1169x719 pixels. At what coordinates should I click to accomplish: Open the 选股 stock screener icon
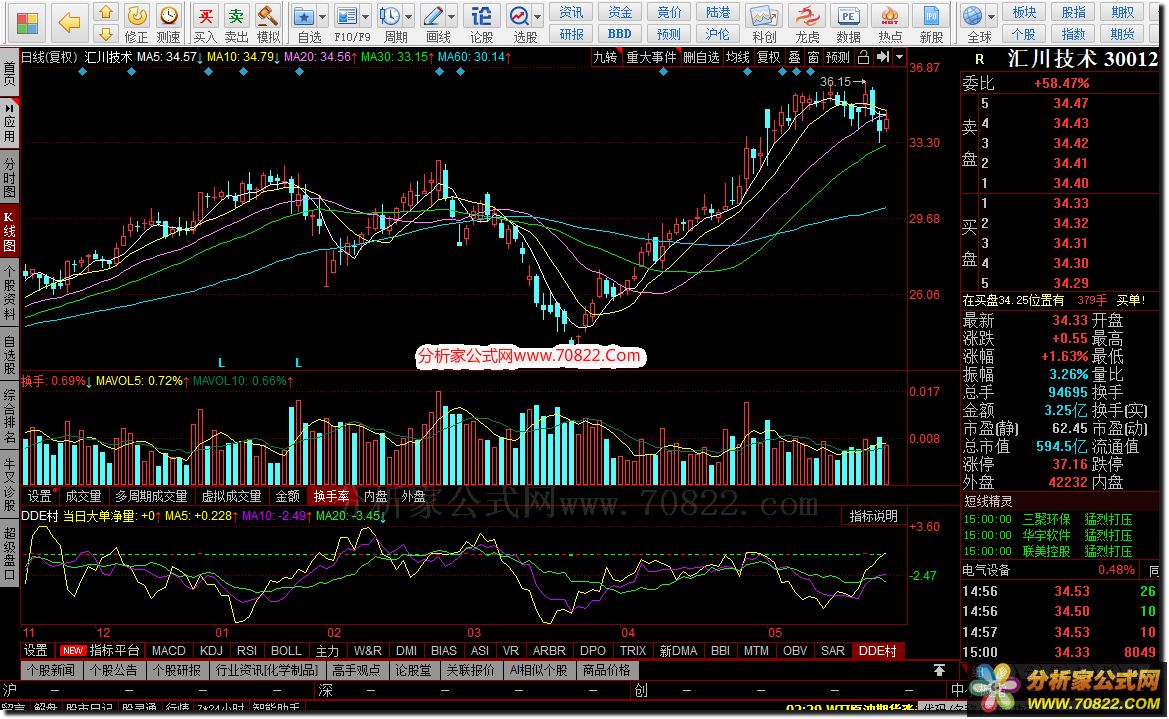tap(519, 16)
